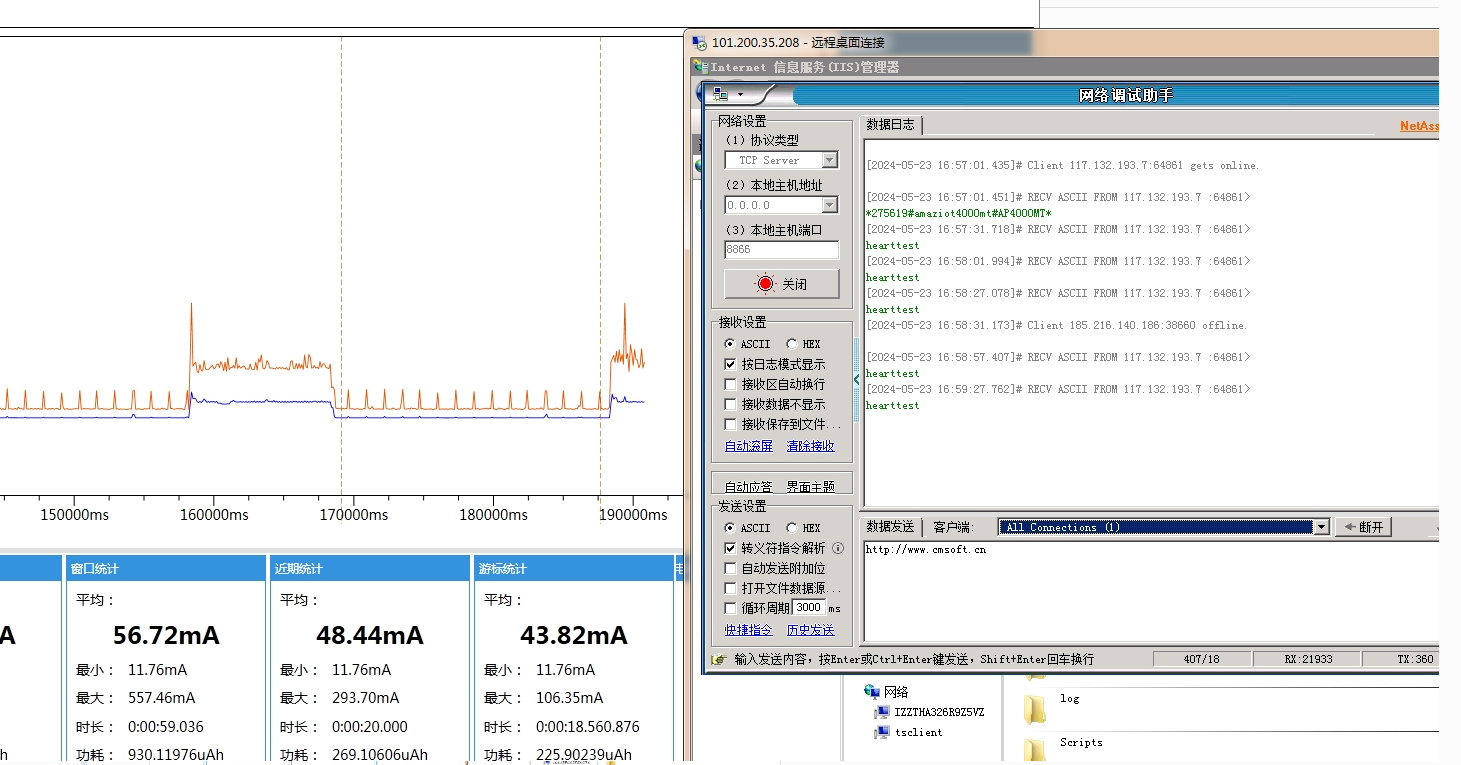Select ASCII receive mode radio button
This screenshot has width=1461, height=765.
tap(730, 344)
